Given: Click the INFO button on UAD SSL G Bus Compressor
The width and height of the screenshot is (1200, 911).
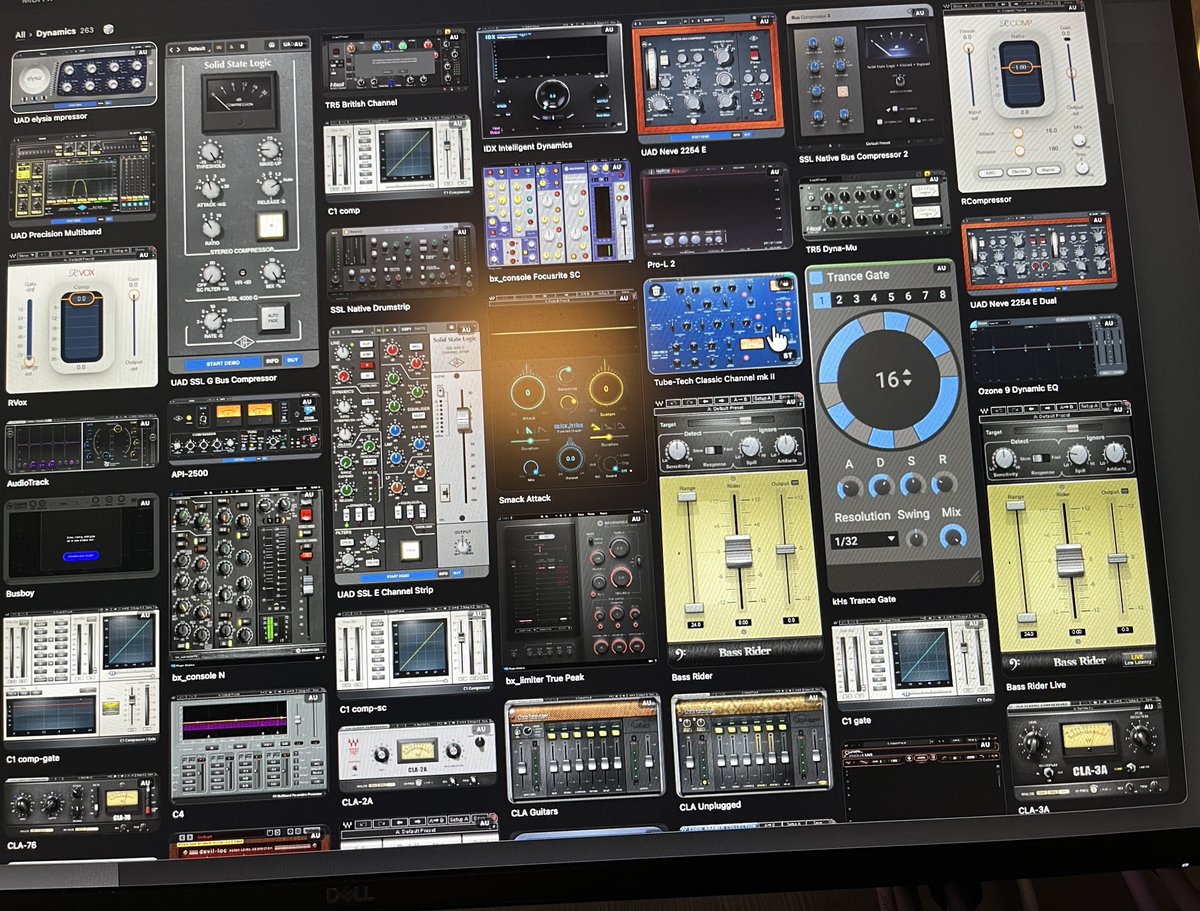Looking at the screenshot, I should (x=274, y=360).
